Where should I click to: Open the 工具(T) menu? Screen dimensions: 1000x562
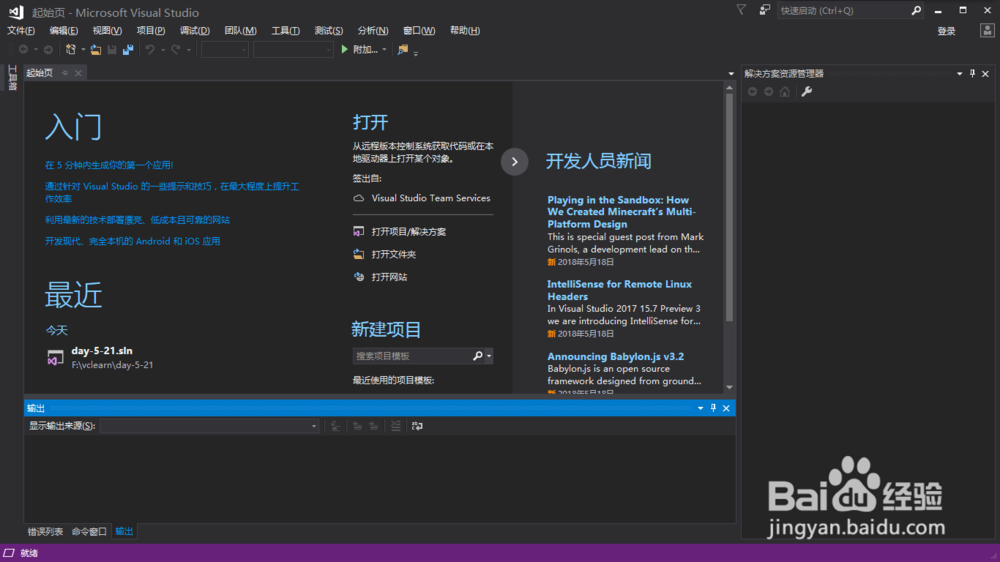click(x=285, y=31)
